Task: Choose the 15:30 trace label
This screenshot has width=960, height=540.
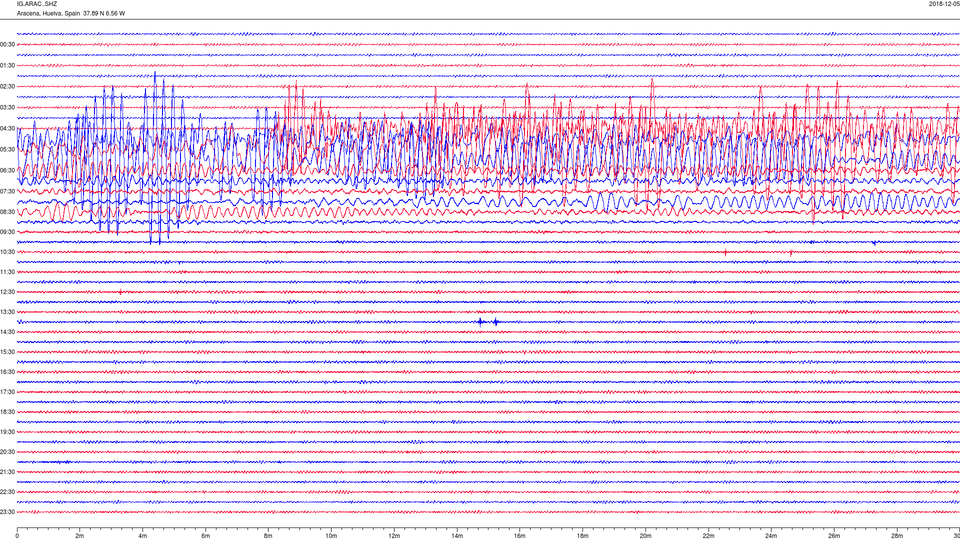Action: [x=7, y=352]
